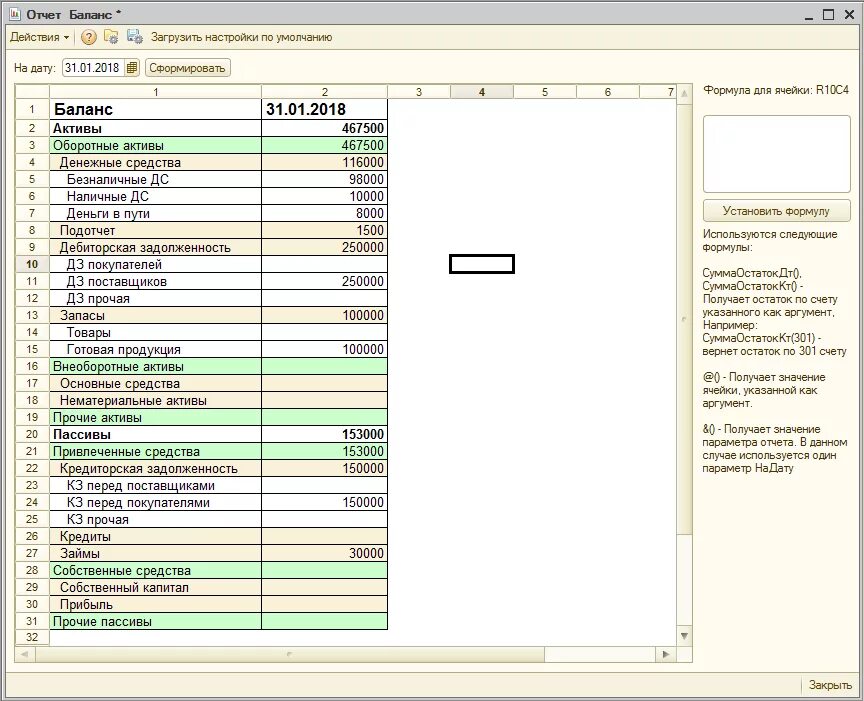Viewport: 864px width, 701px height.
Task: Select cell ДЗ поставщиков
Action: point(155,282)
